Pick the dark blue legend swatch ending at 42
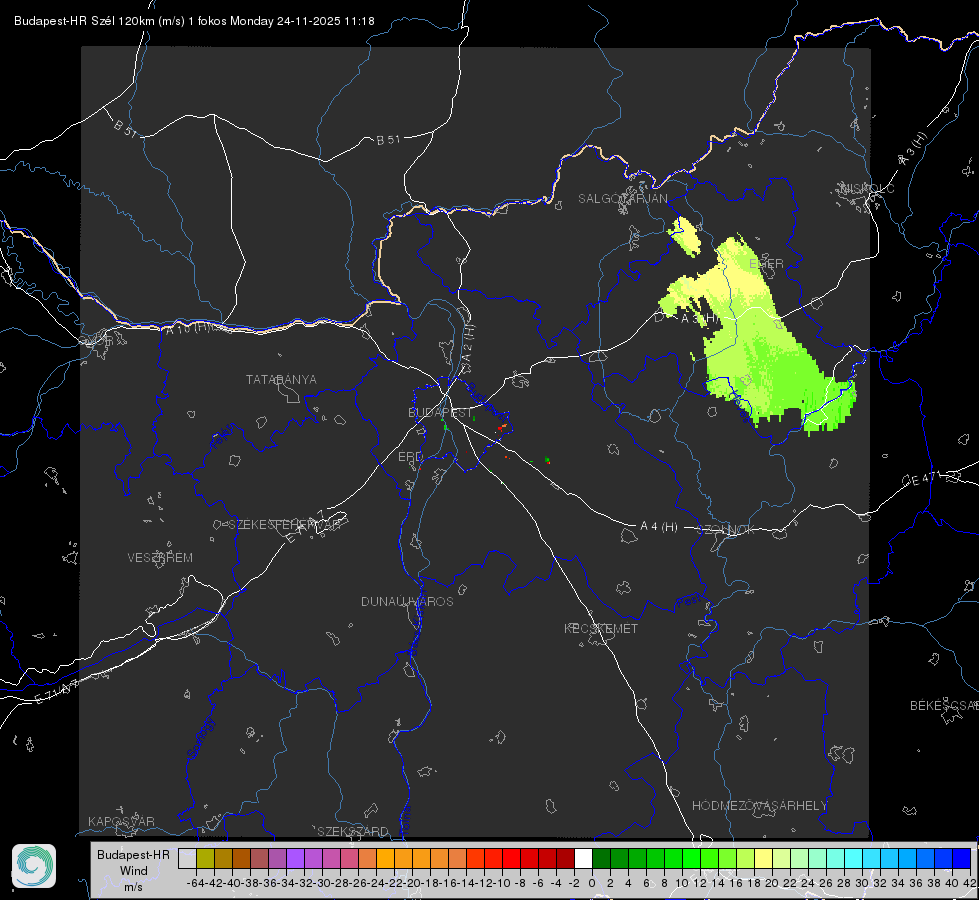979x900 pixels. (x=962, y=858)
